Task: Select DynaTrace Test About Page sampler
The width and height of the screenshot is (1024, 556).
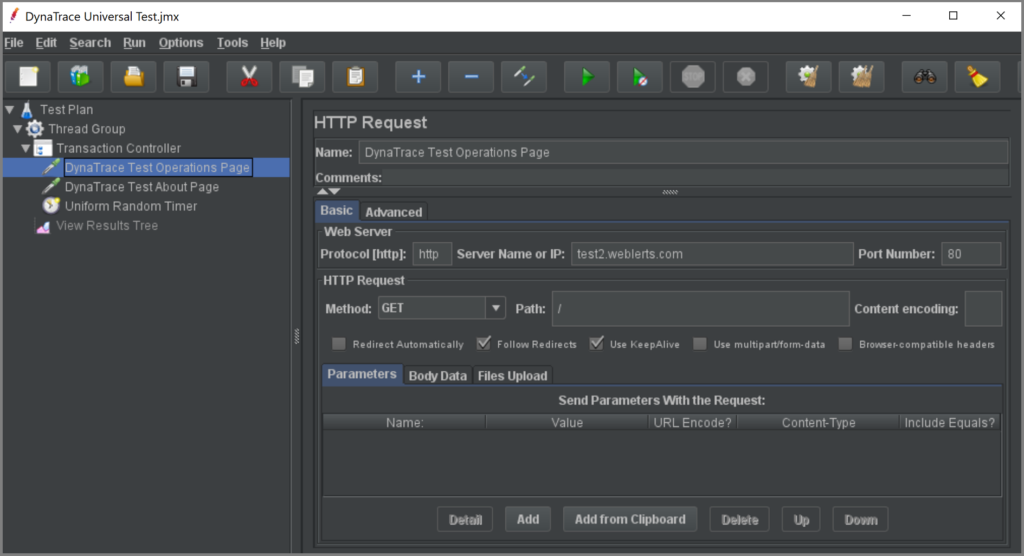Action: (x=141, y=187)
